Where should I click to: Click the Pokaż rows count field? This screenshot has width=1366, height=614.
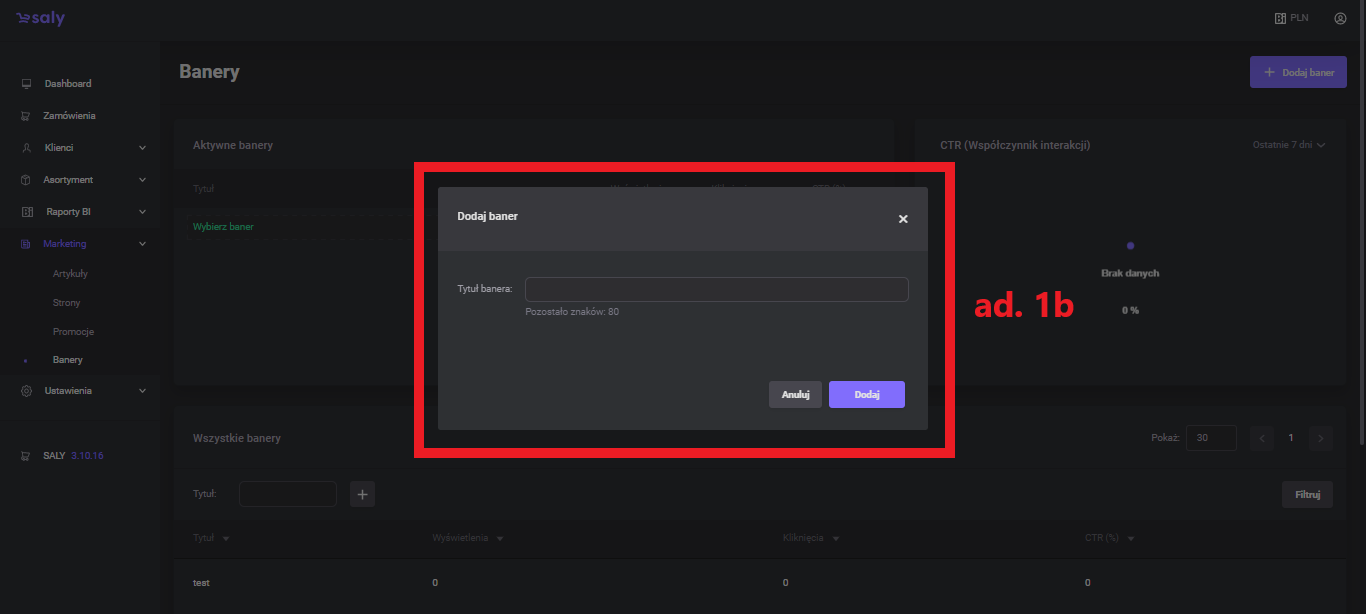(x=1210, y=438)
